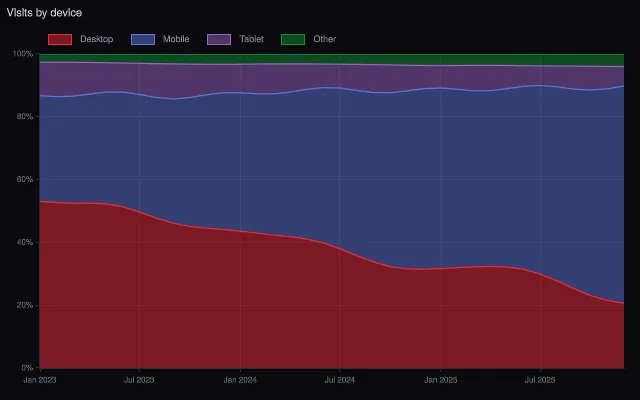Click the 'Tablet' legend label
Image resolution: width=640 pixels, height=400 pixels.
coord(251,39)
